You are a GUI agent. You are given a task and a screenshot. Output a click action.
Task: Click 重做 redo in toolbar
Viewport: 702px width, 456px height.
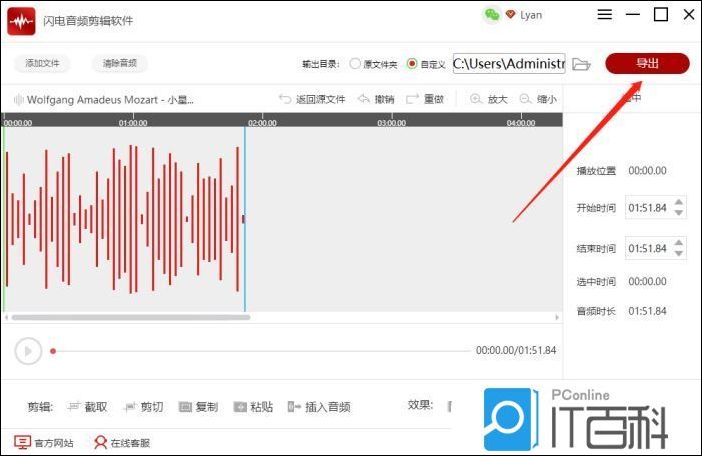pyautogui.click(x=425, y=99)
